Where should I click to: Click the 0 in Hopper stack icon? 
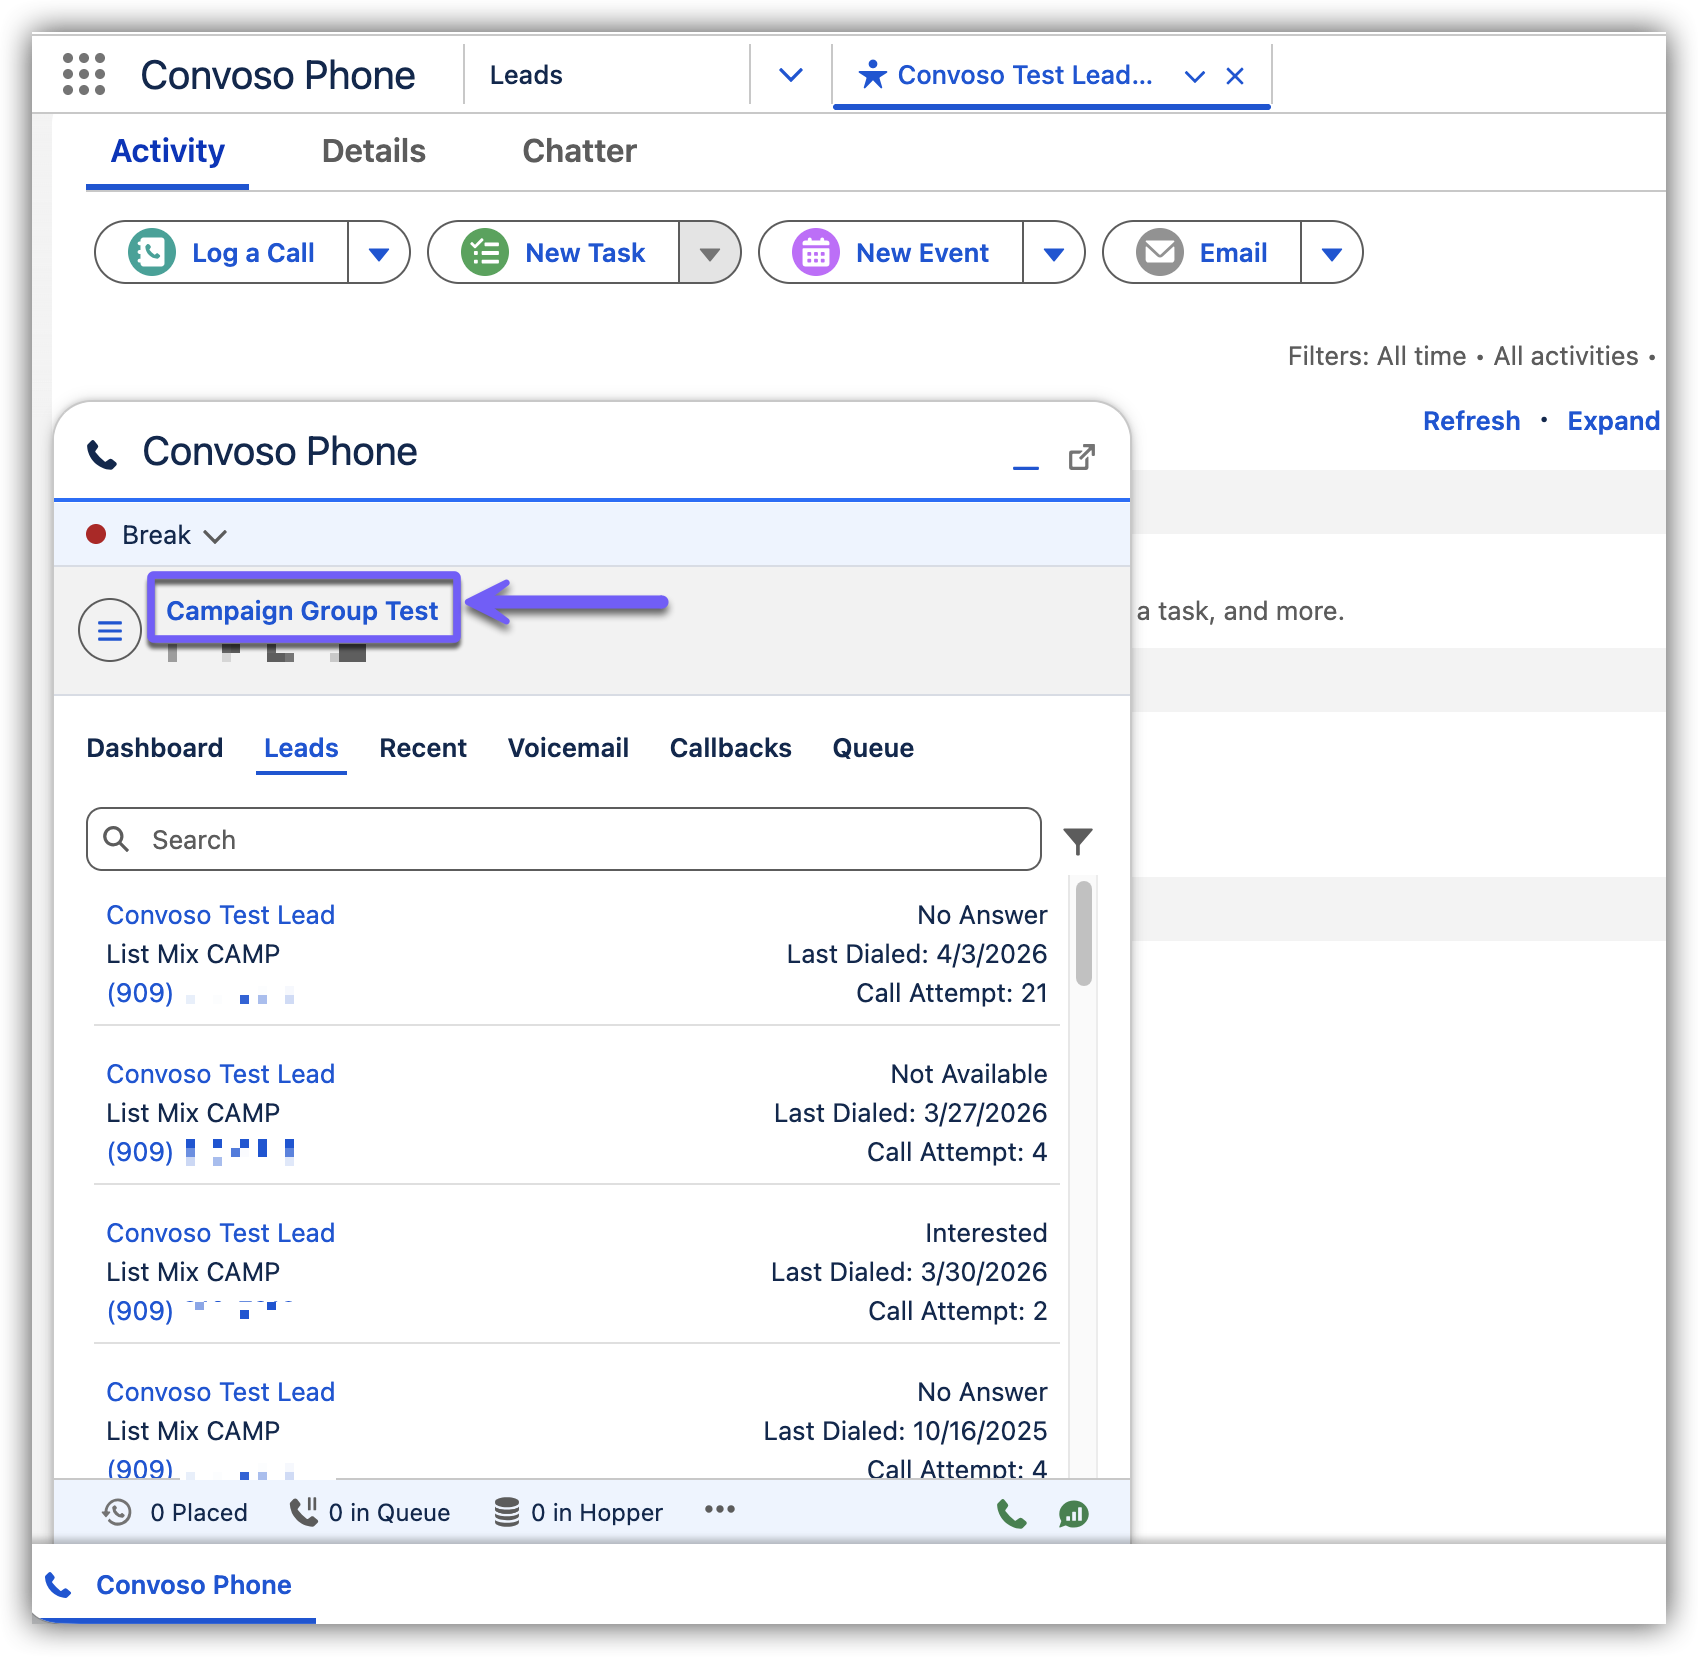click(507, 1512)
